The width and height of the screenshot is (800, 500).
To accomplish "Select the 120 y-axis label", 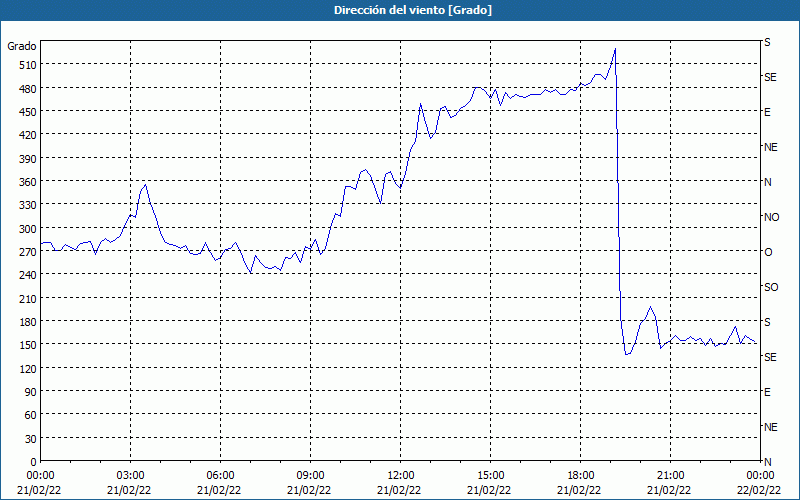I will click(28, 369).
